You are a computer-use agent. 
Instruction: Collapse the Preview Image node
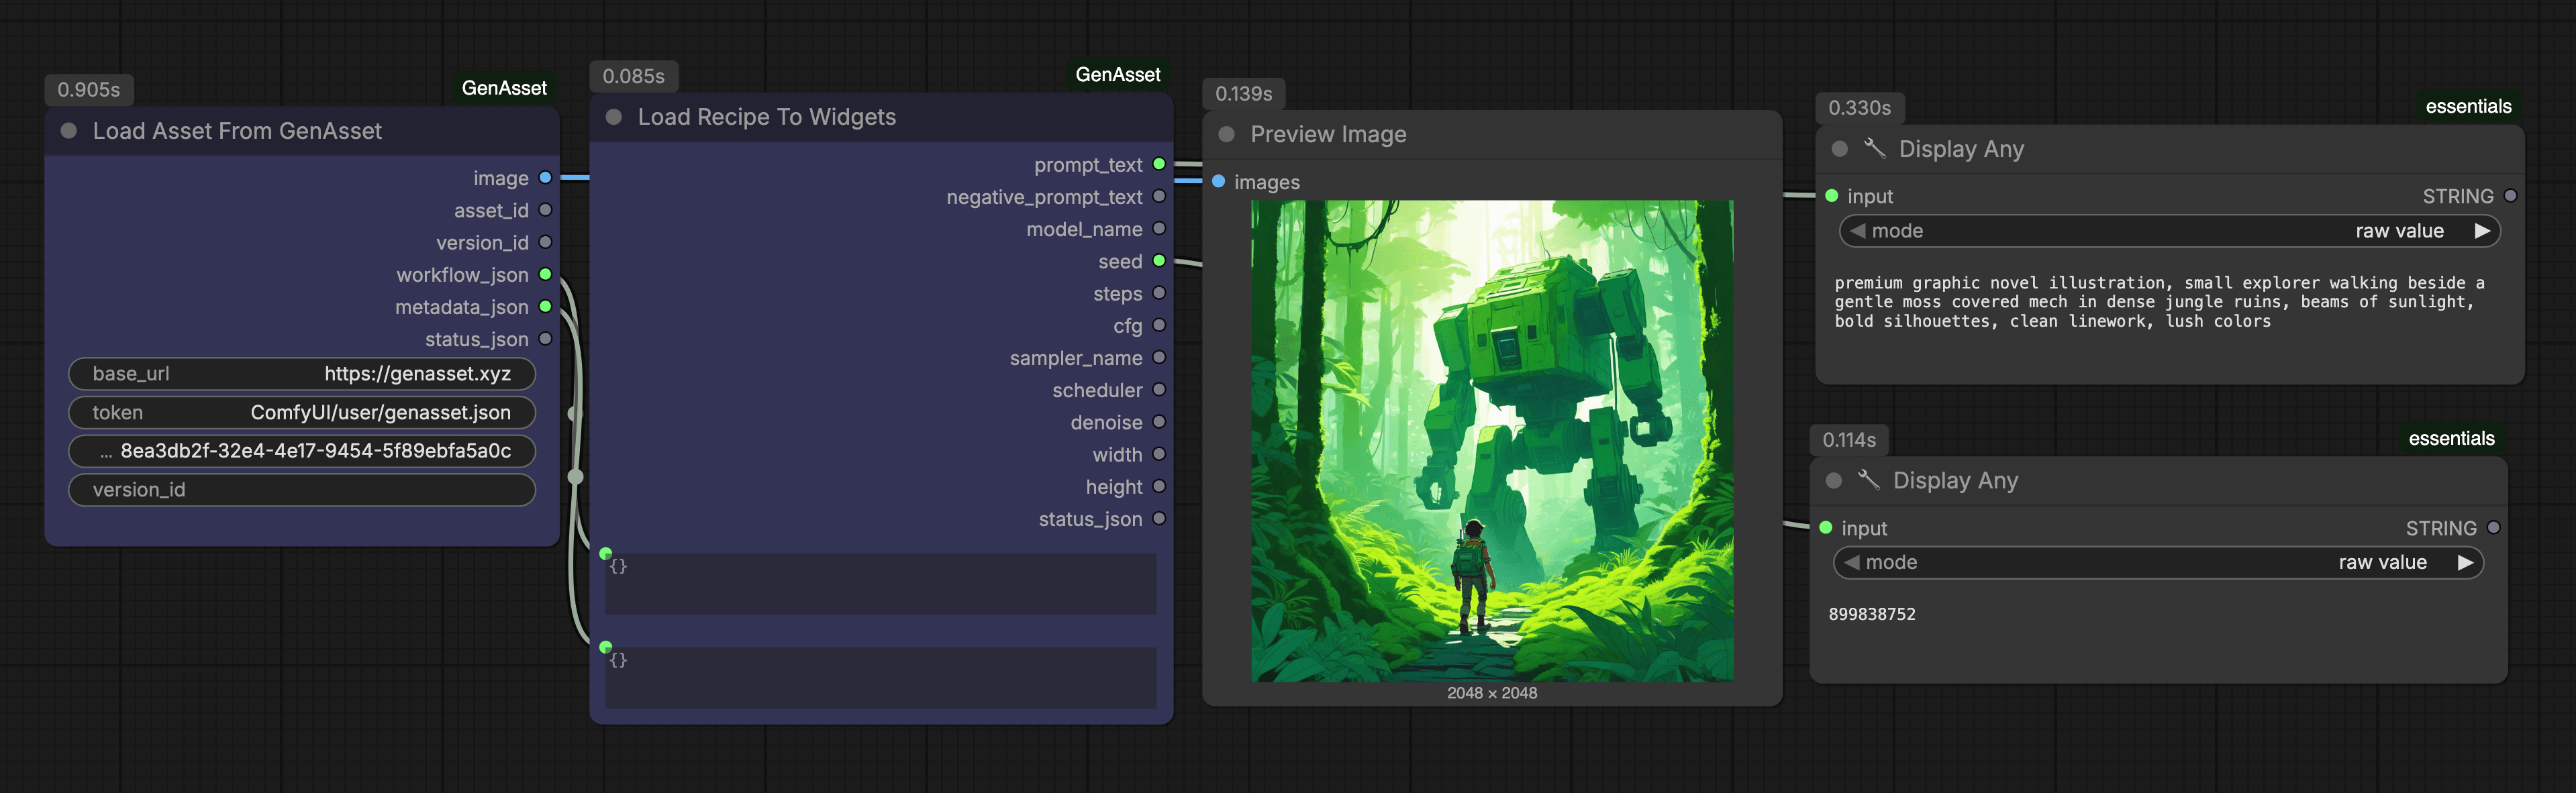1226,134
